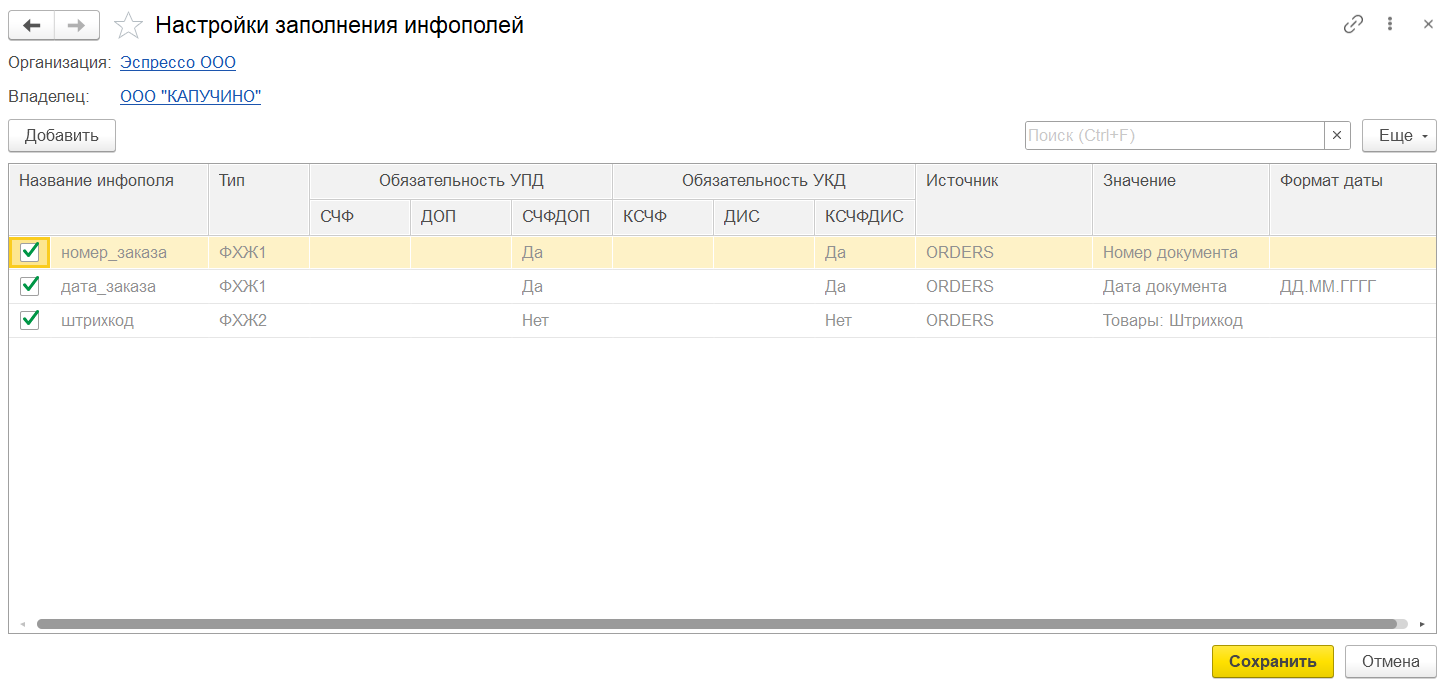The height and width of the screenshot is (688, 1444).
Task: Open organization link Эспрессо ООО
Action: point(178,62)
